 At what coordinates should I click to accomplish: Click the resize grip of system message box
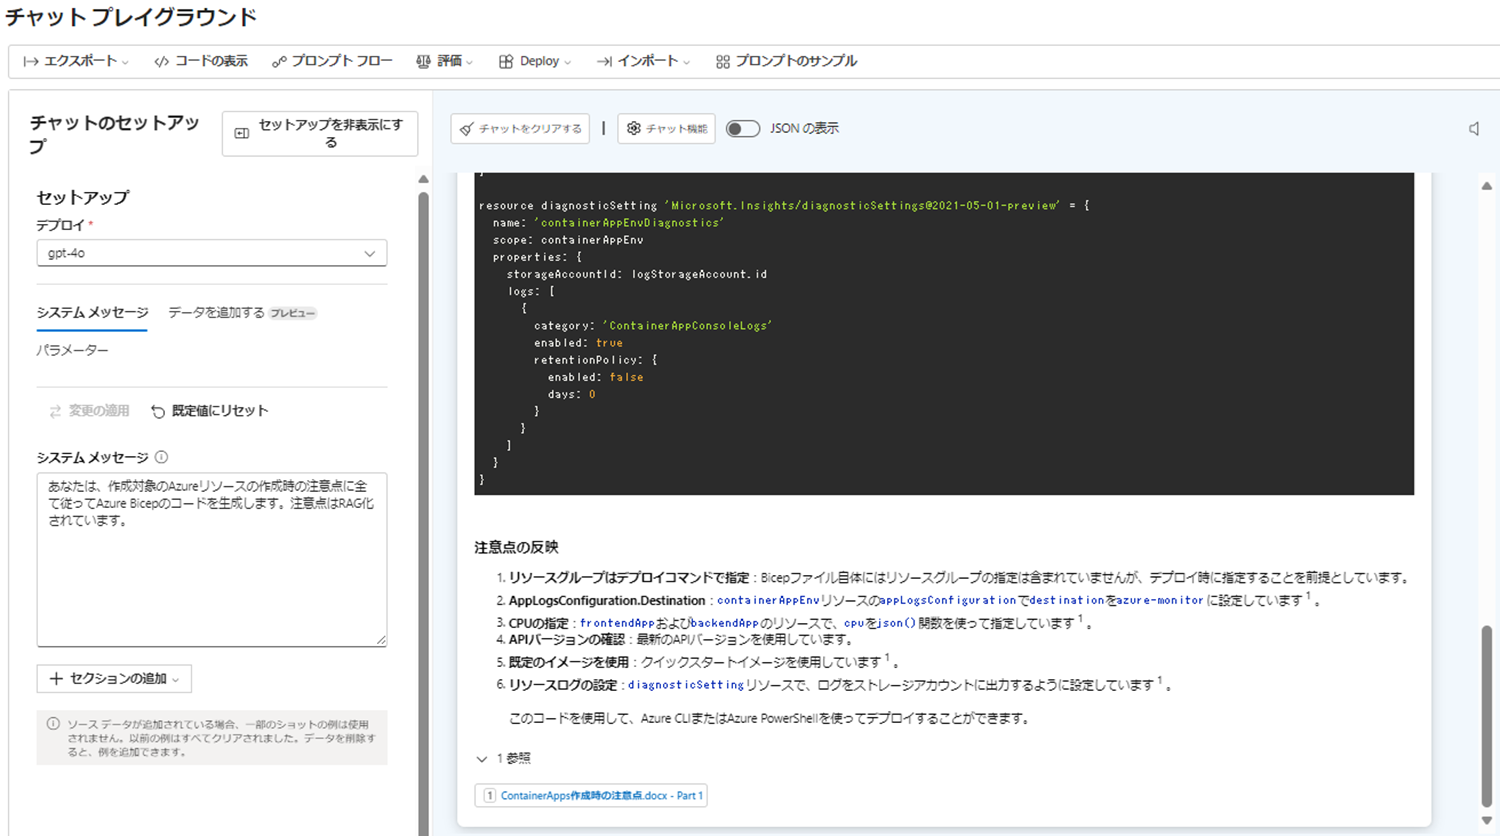[381, 640]
